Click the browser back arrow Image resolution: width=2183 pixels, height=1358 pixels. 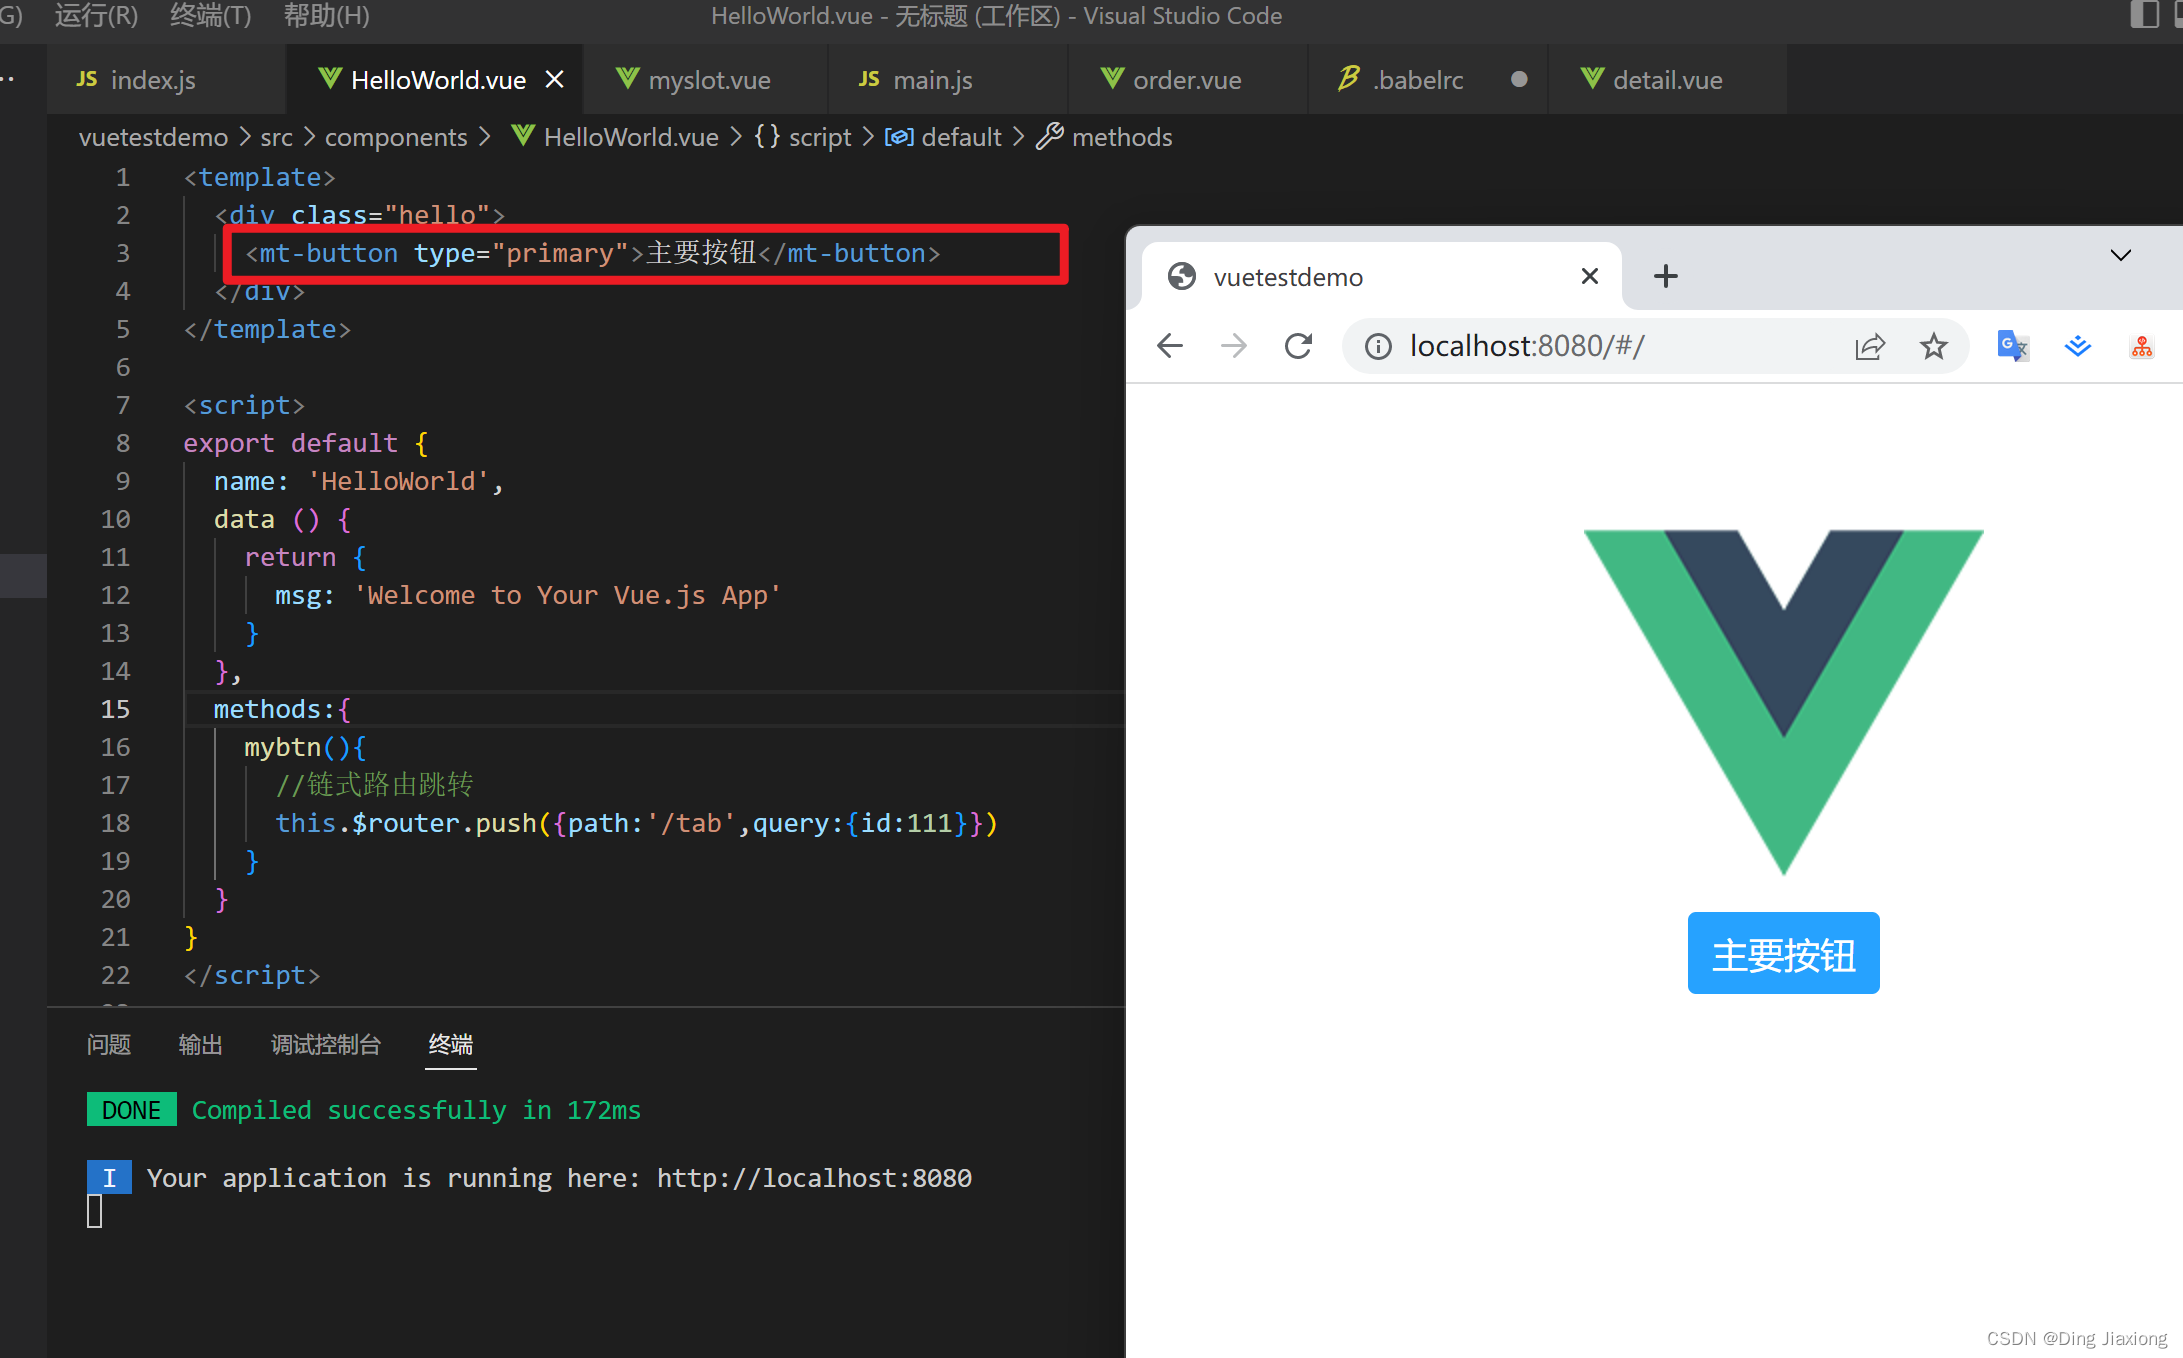[1168, 345]
